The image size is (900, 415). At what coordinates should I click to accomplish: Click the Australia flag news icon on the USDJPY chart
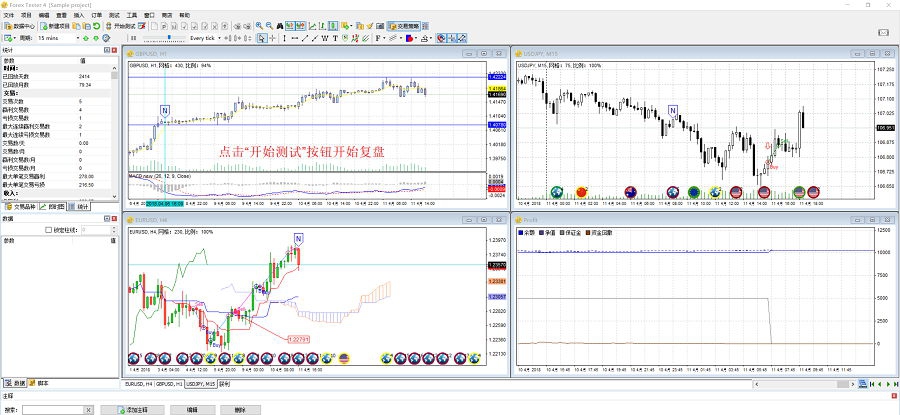pos(631,192)
